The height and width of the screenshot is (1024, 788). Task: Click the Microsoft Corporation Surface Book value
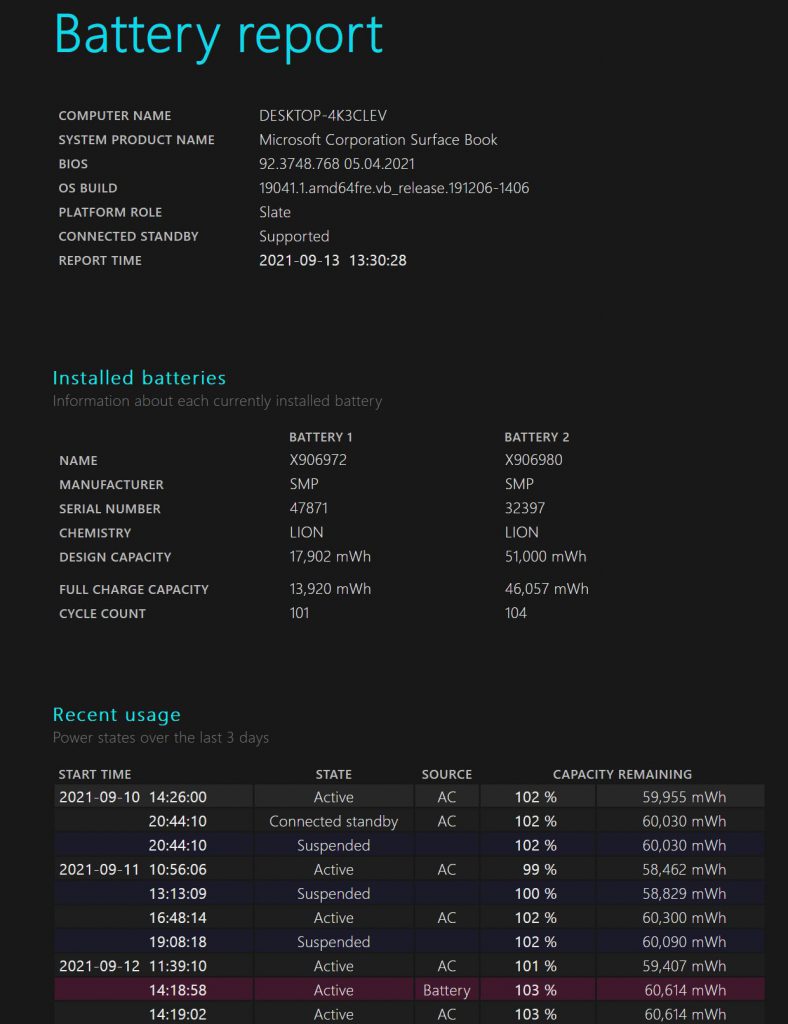tap(378, 140)
